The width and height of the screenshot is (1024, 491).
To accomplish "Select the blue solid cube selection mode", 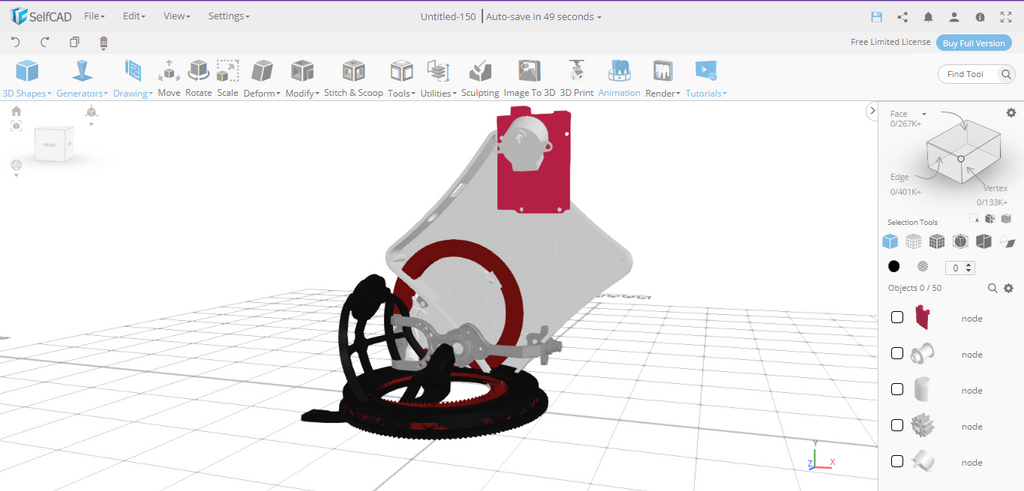I will [889, 242].
